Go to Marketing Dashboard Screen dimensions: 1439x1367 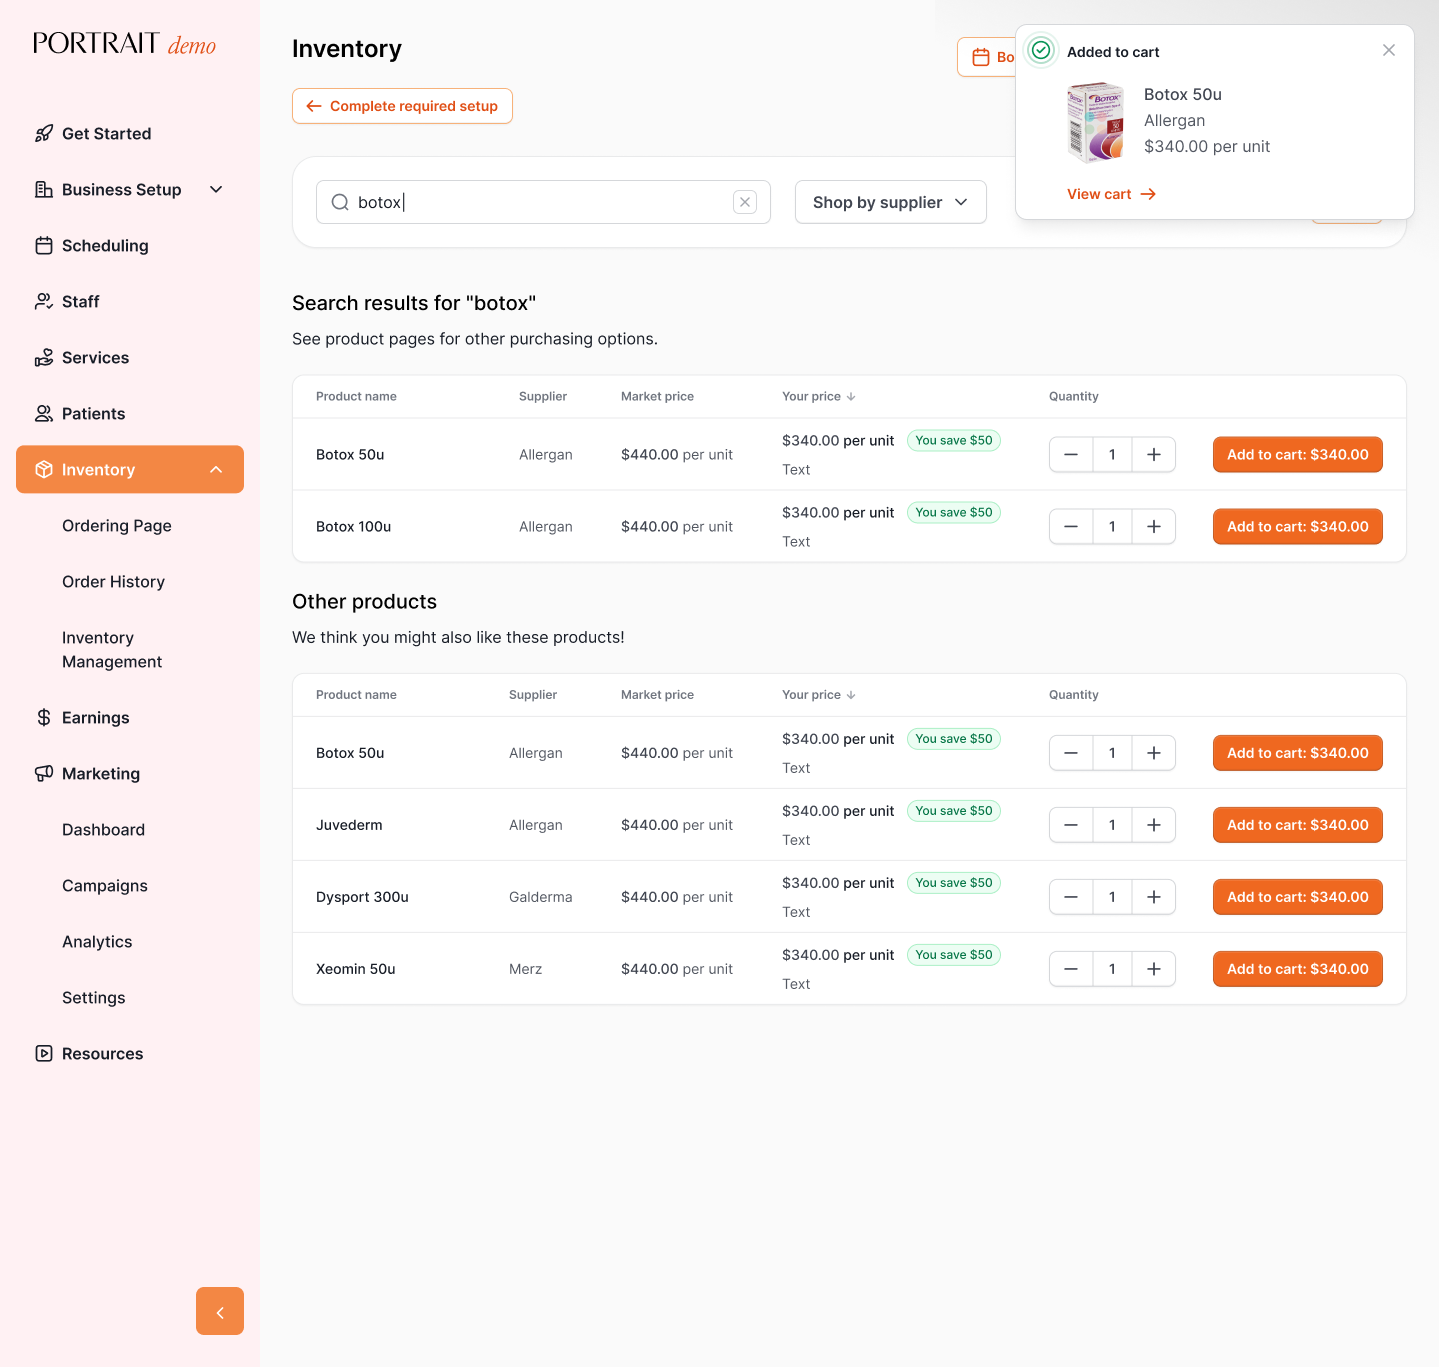(103, 829)
